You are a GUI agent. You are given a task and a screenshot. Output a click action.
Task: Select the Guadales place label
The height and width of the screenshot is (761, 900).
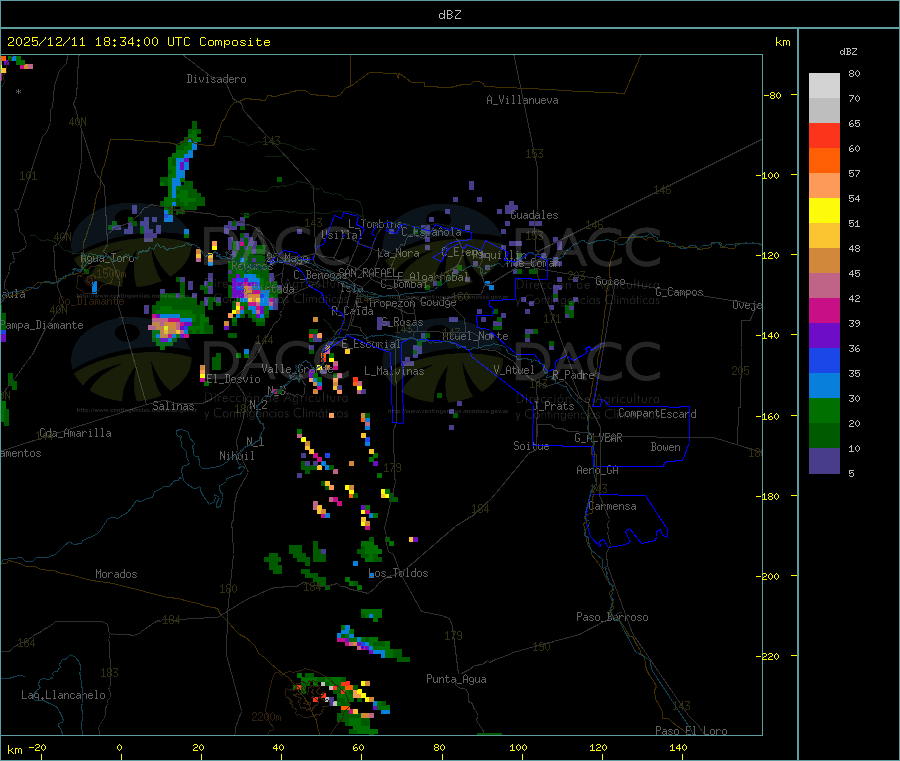(x=534, y=215)
